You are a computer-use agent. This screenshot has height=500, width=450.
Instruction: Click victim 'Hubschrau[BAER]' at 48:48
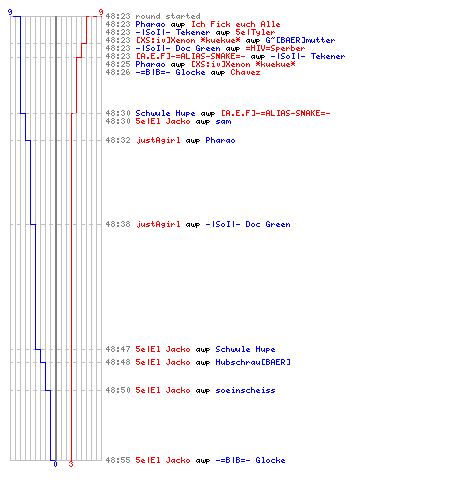tap(253, 362)
